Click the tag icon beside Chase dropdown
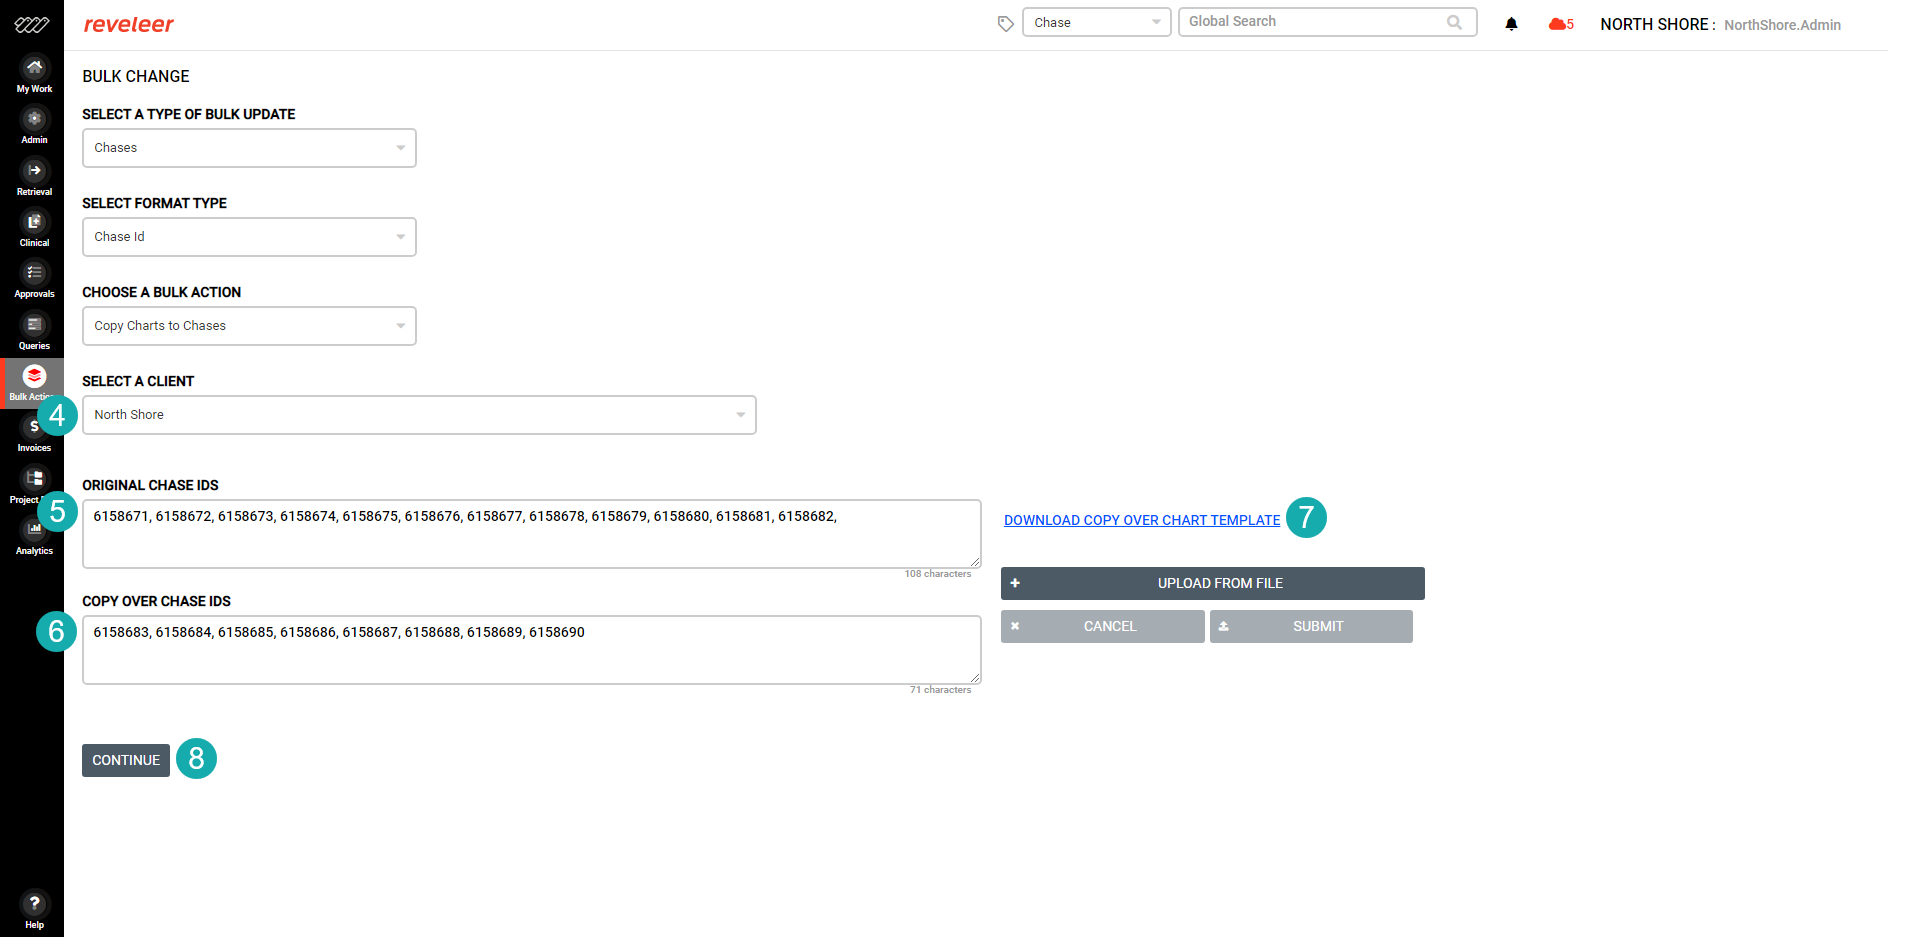The width and height of the screenshot is (1920, 937). 1005,23
